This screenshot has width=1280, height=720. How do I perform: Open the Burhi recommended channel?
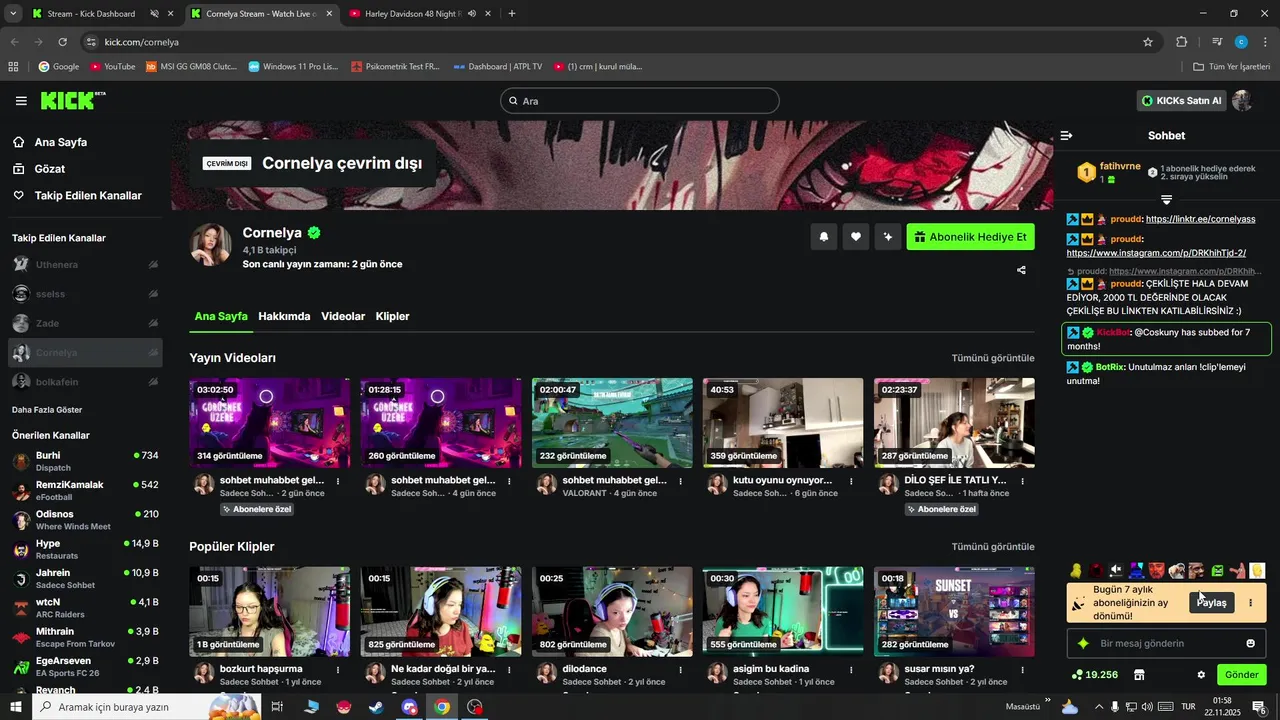pos(85,461)
